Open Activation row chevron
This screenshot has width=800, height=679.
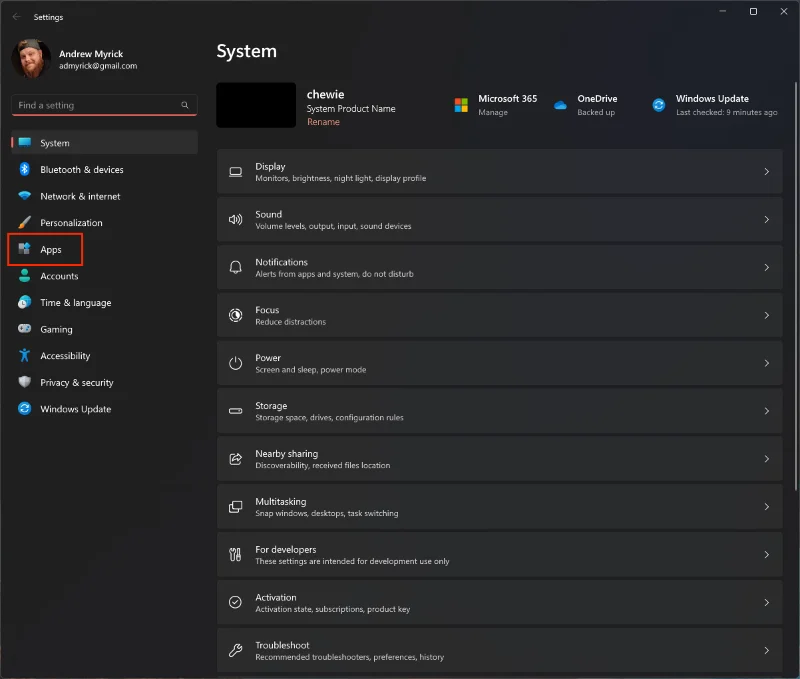766,602
